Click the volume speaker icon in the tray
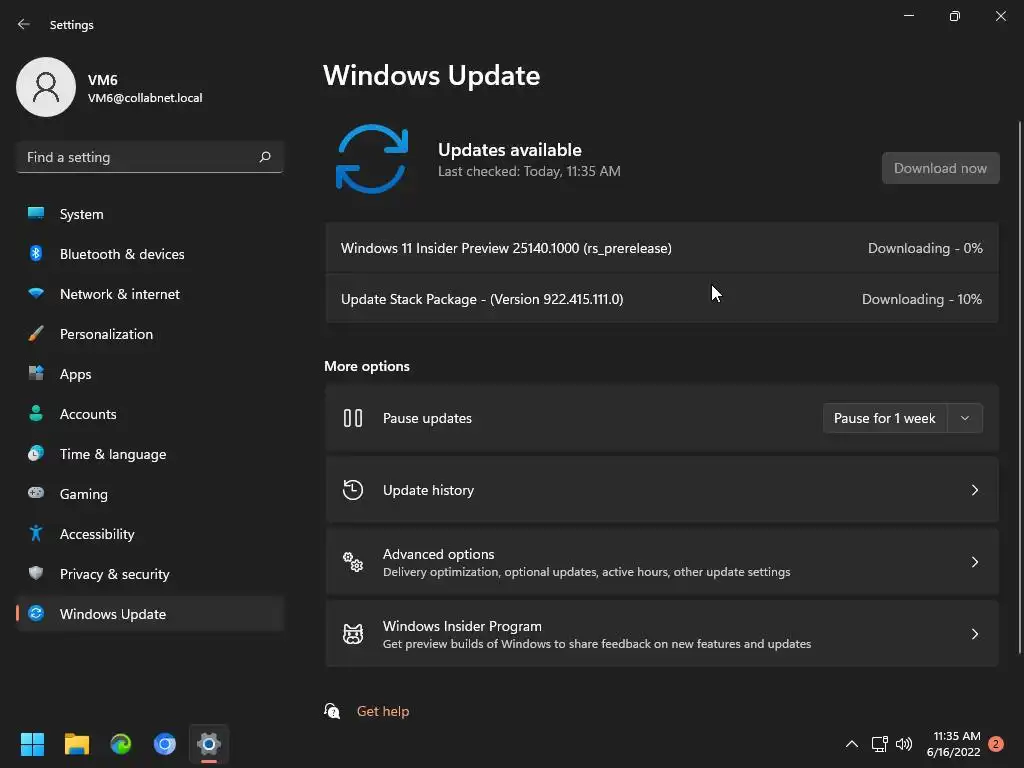Screen dimensions: 1024x768 pos(904,744)
